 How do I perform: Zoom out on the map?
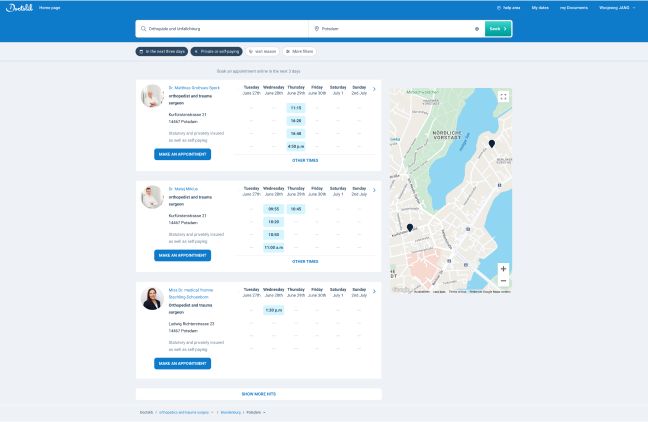503,282
